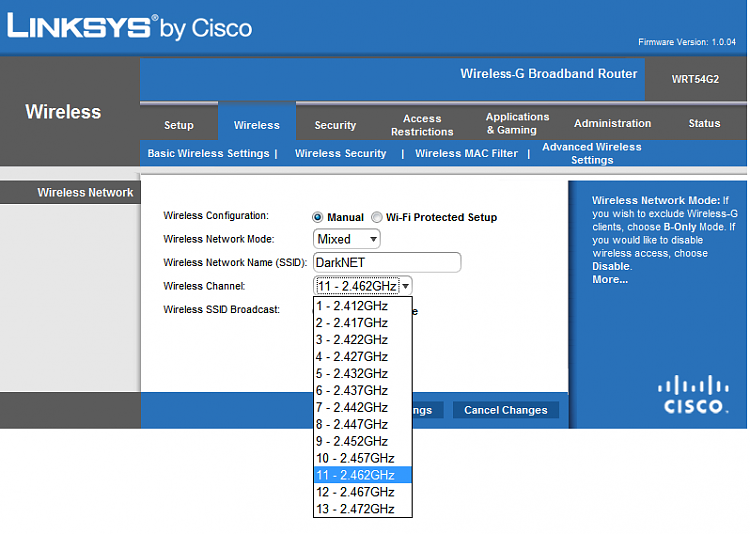Click the Wireless Channel label
The image size is (750, 534).
pos(204,286)
